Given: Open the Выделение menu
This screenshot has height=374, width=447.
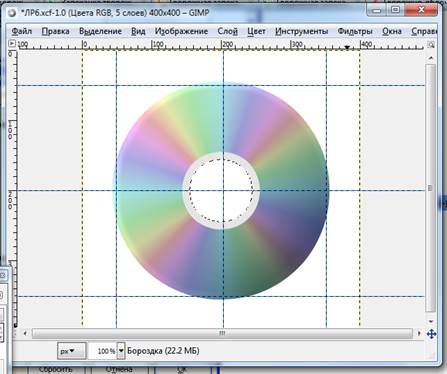Looking at the screenshot, I should click(100, 31).
